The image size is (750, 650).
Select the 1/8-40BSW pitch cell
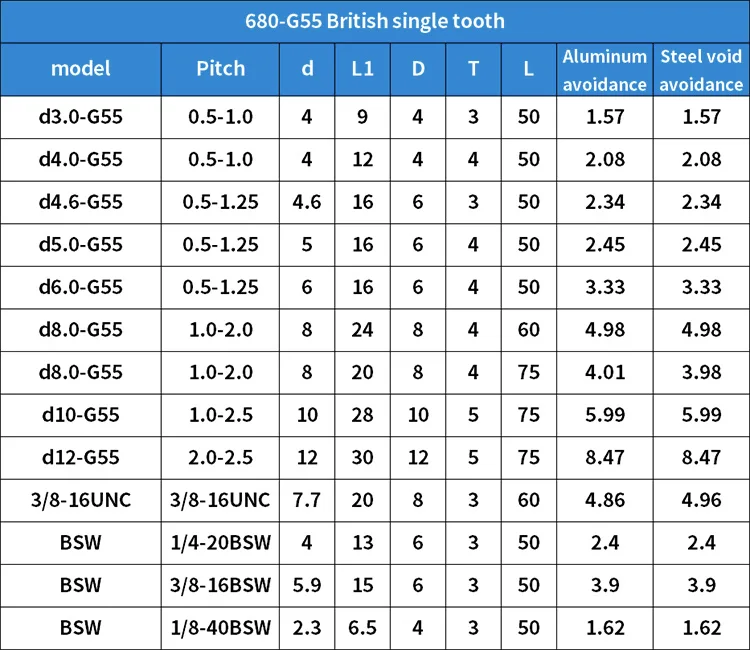click(x=220, y=628)
